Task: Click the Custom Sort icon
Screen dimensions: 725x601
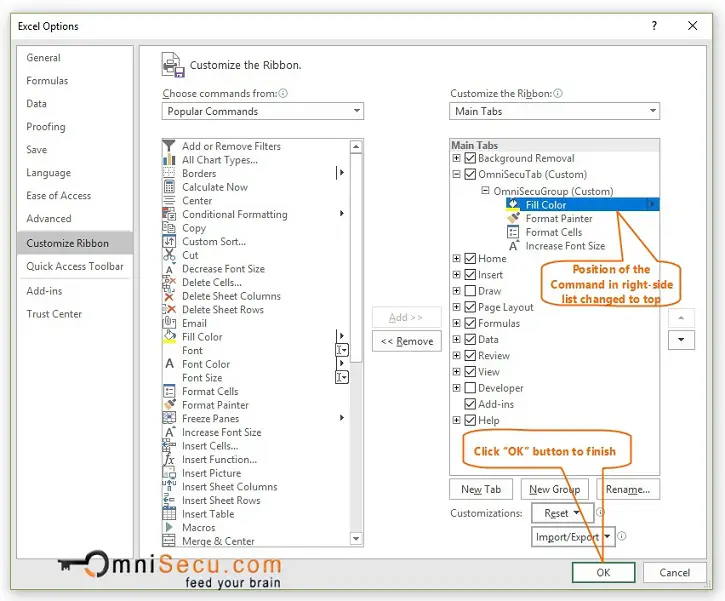Action: (x=169, y=241)
